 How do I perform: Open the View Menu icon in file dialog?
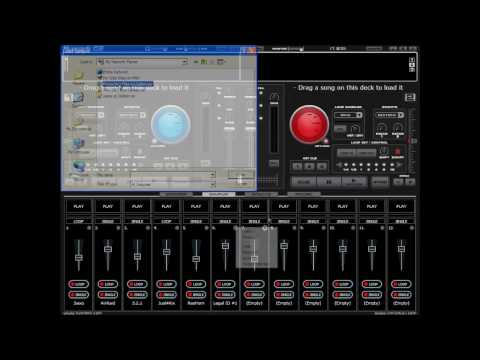point(221,62)
